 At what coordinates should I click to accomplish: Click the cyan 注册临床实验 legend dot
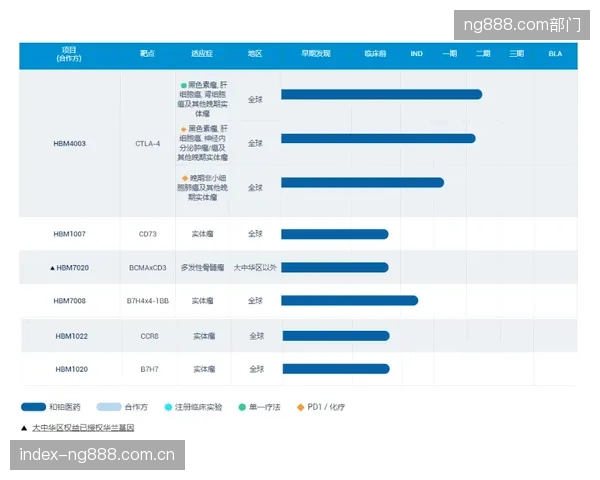point(168,407)
